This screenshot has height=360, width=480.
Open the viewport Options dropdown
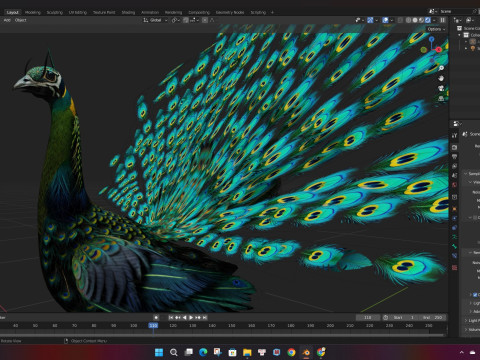[436, 29]
